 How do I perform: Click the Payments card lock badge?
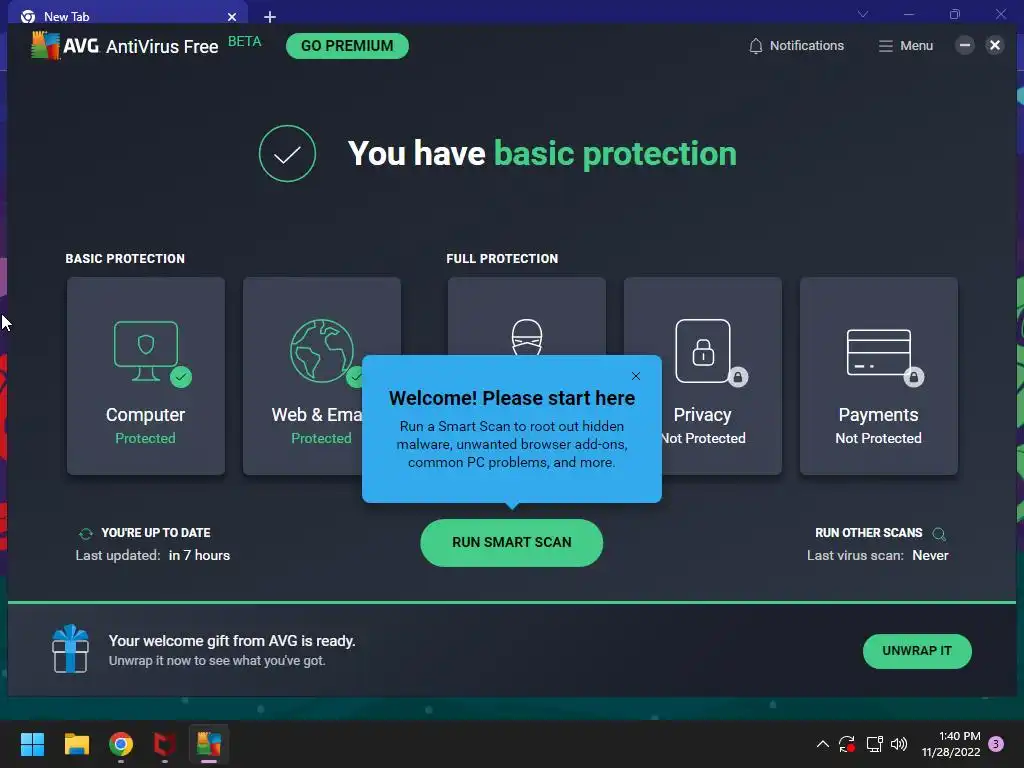[914, 377]
